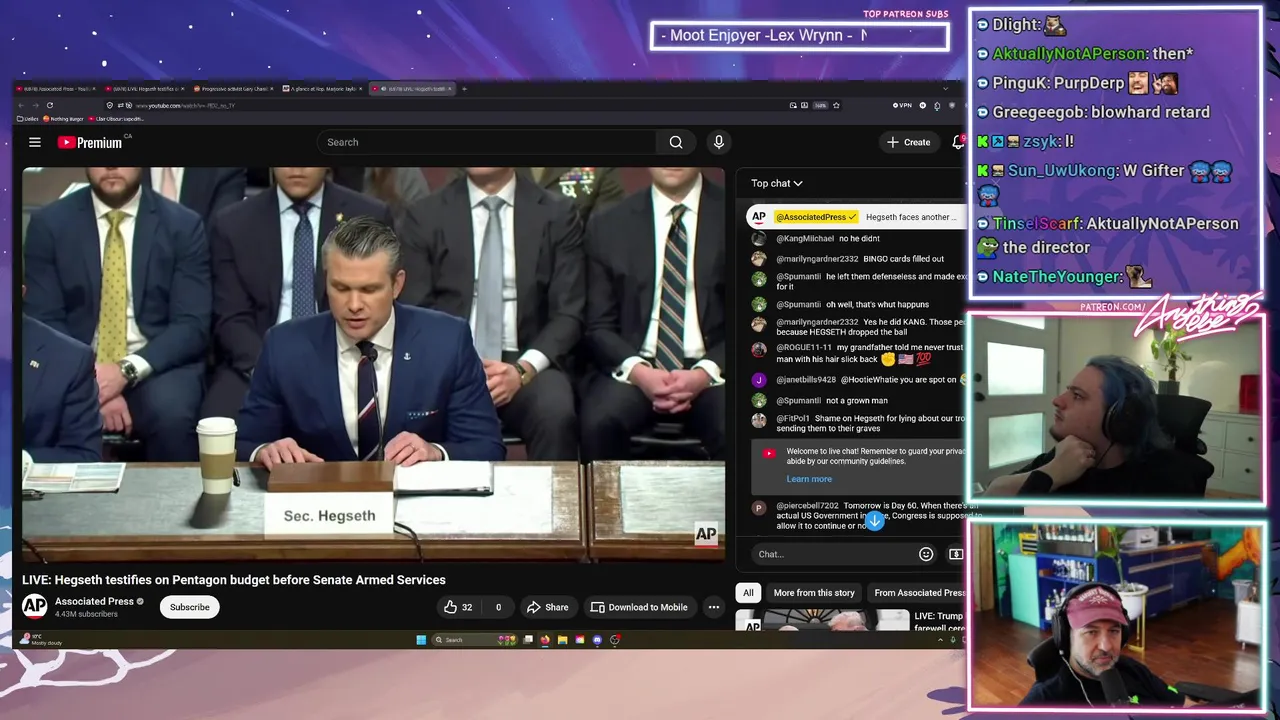Select the From Associated Press chip
This screenshot has width=1280, height=720.
point(919,593)
